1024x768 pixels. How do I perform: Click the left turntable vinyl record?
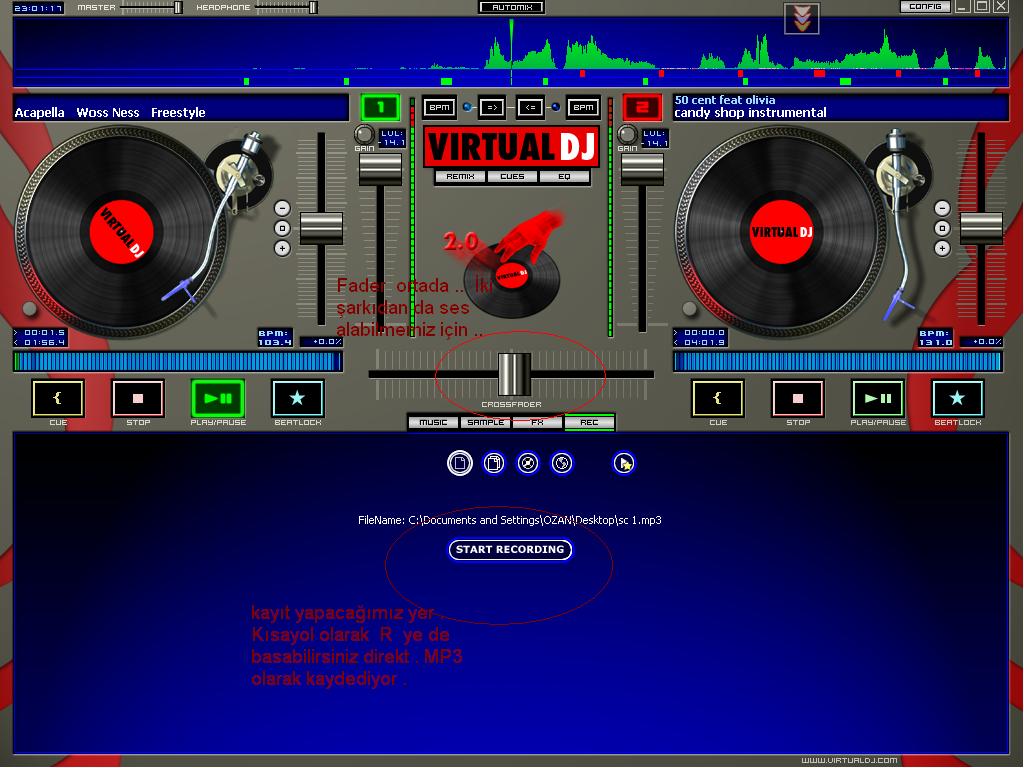(x=121, y=231)
